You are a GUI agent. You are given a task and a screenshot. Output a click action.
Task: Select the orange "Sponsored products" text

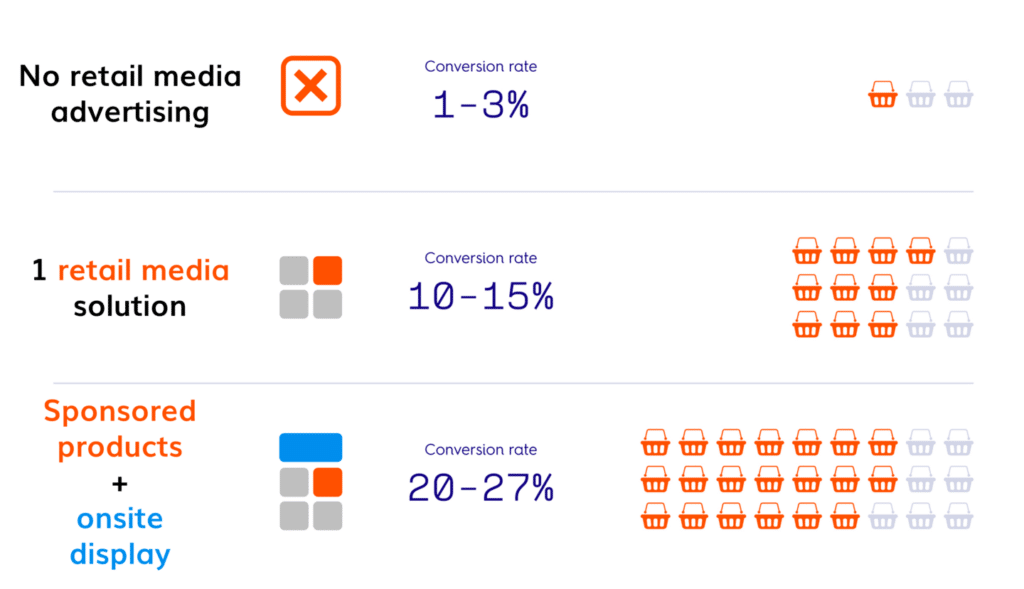120,429
